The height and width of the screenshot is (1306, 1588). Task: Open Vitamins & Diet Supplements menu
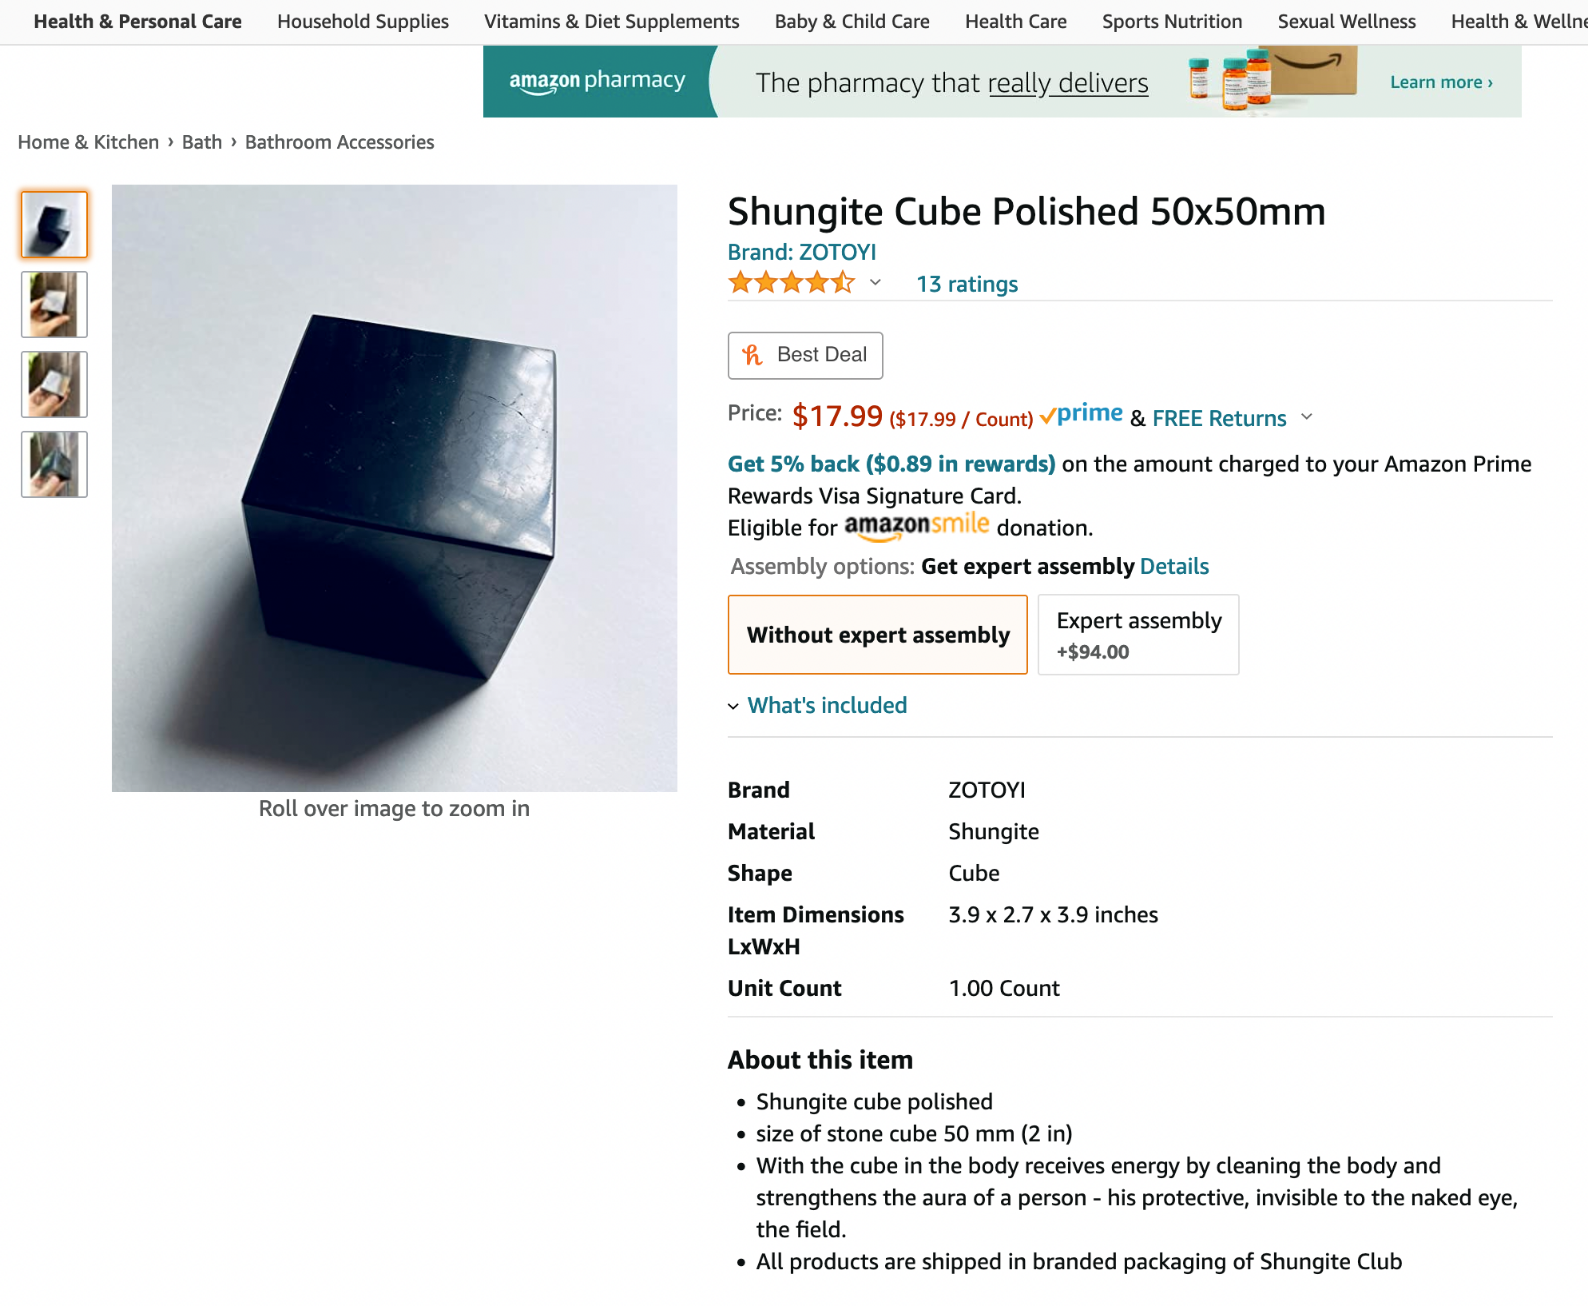611,21
